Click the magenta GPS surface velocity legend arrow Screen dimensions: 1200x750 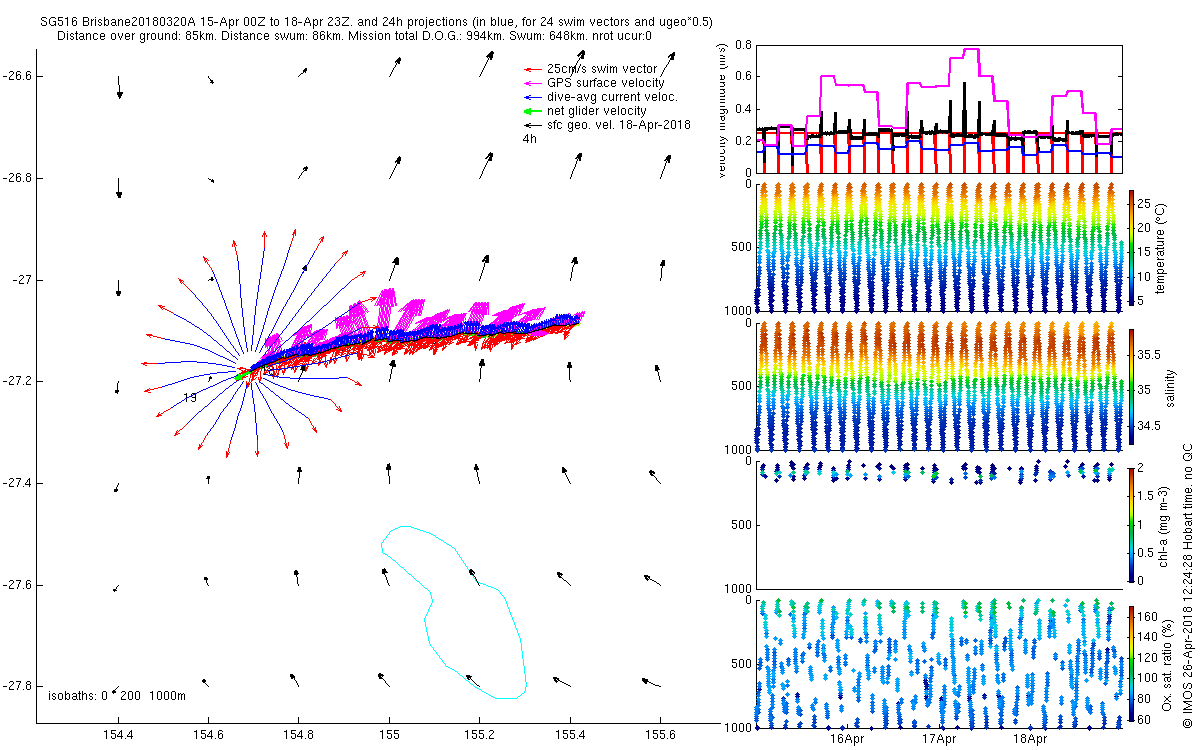[x=535, y=82]
